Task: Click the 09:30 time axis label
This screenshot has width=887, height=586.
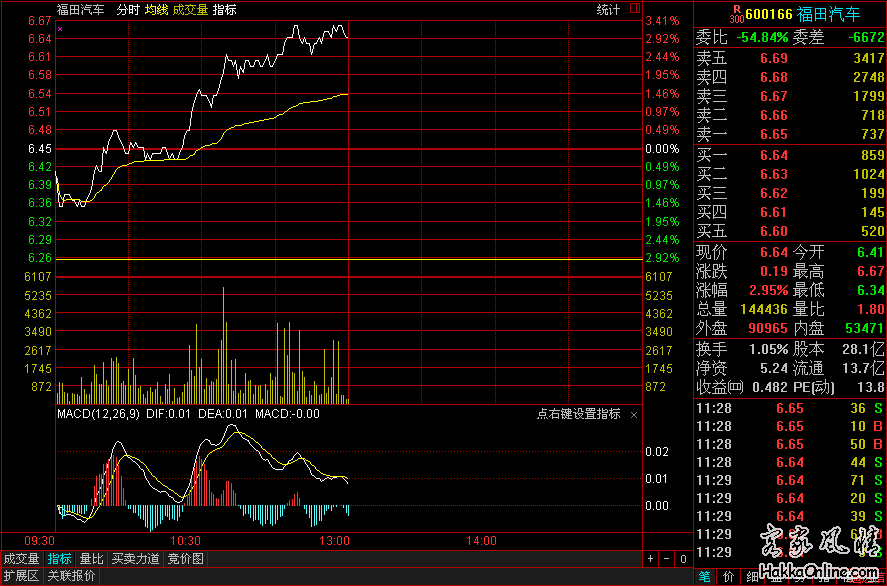Action: coord(41,541)
